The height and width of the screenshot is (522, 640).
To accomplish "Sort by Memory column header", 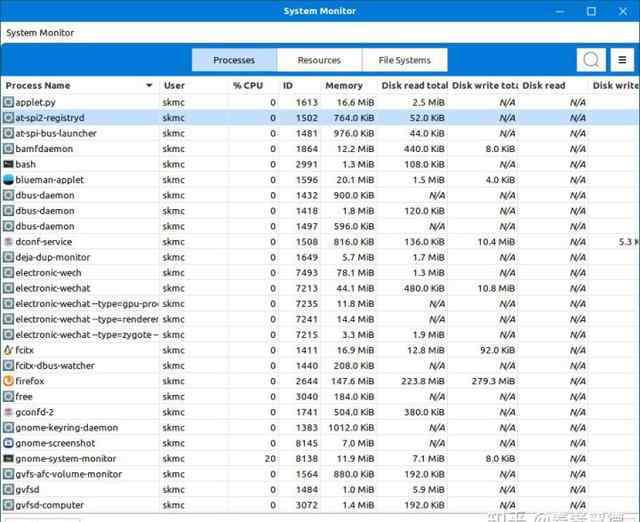I will (x=343, y=86).
